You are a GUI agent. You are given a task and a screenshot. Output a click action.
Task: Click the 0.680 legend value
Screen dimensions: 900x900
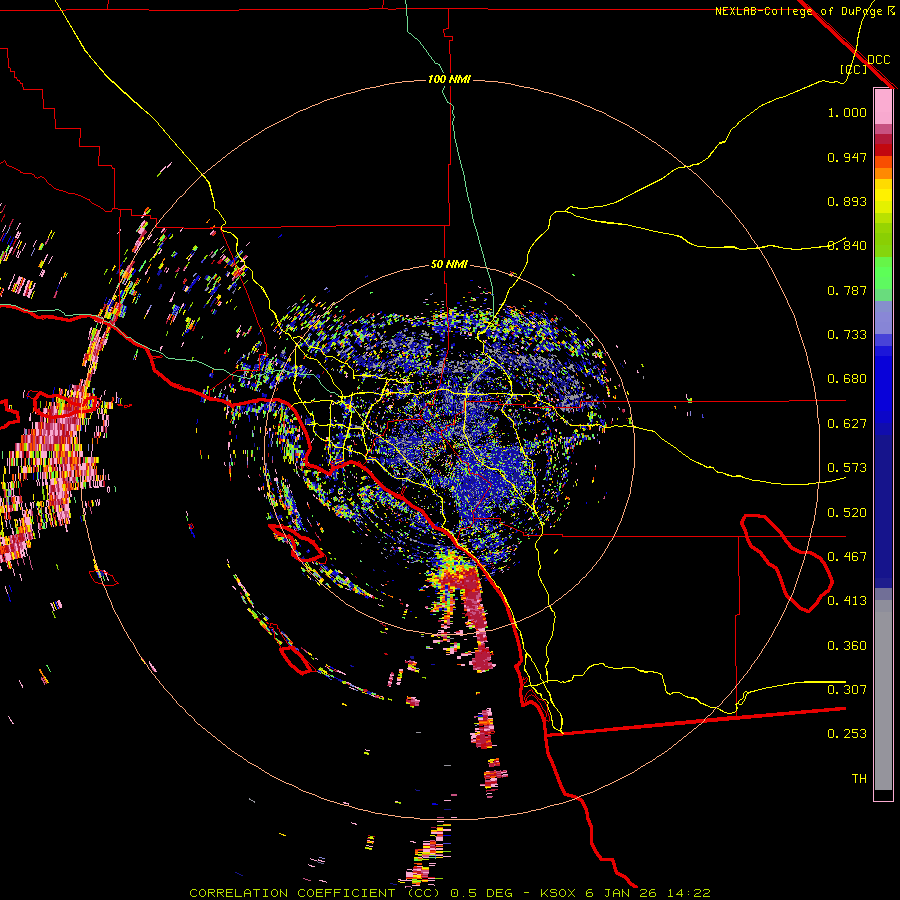point(847,379)
